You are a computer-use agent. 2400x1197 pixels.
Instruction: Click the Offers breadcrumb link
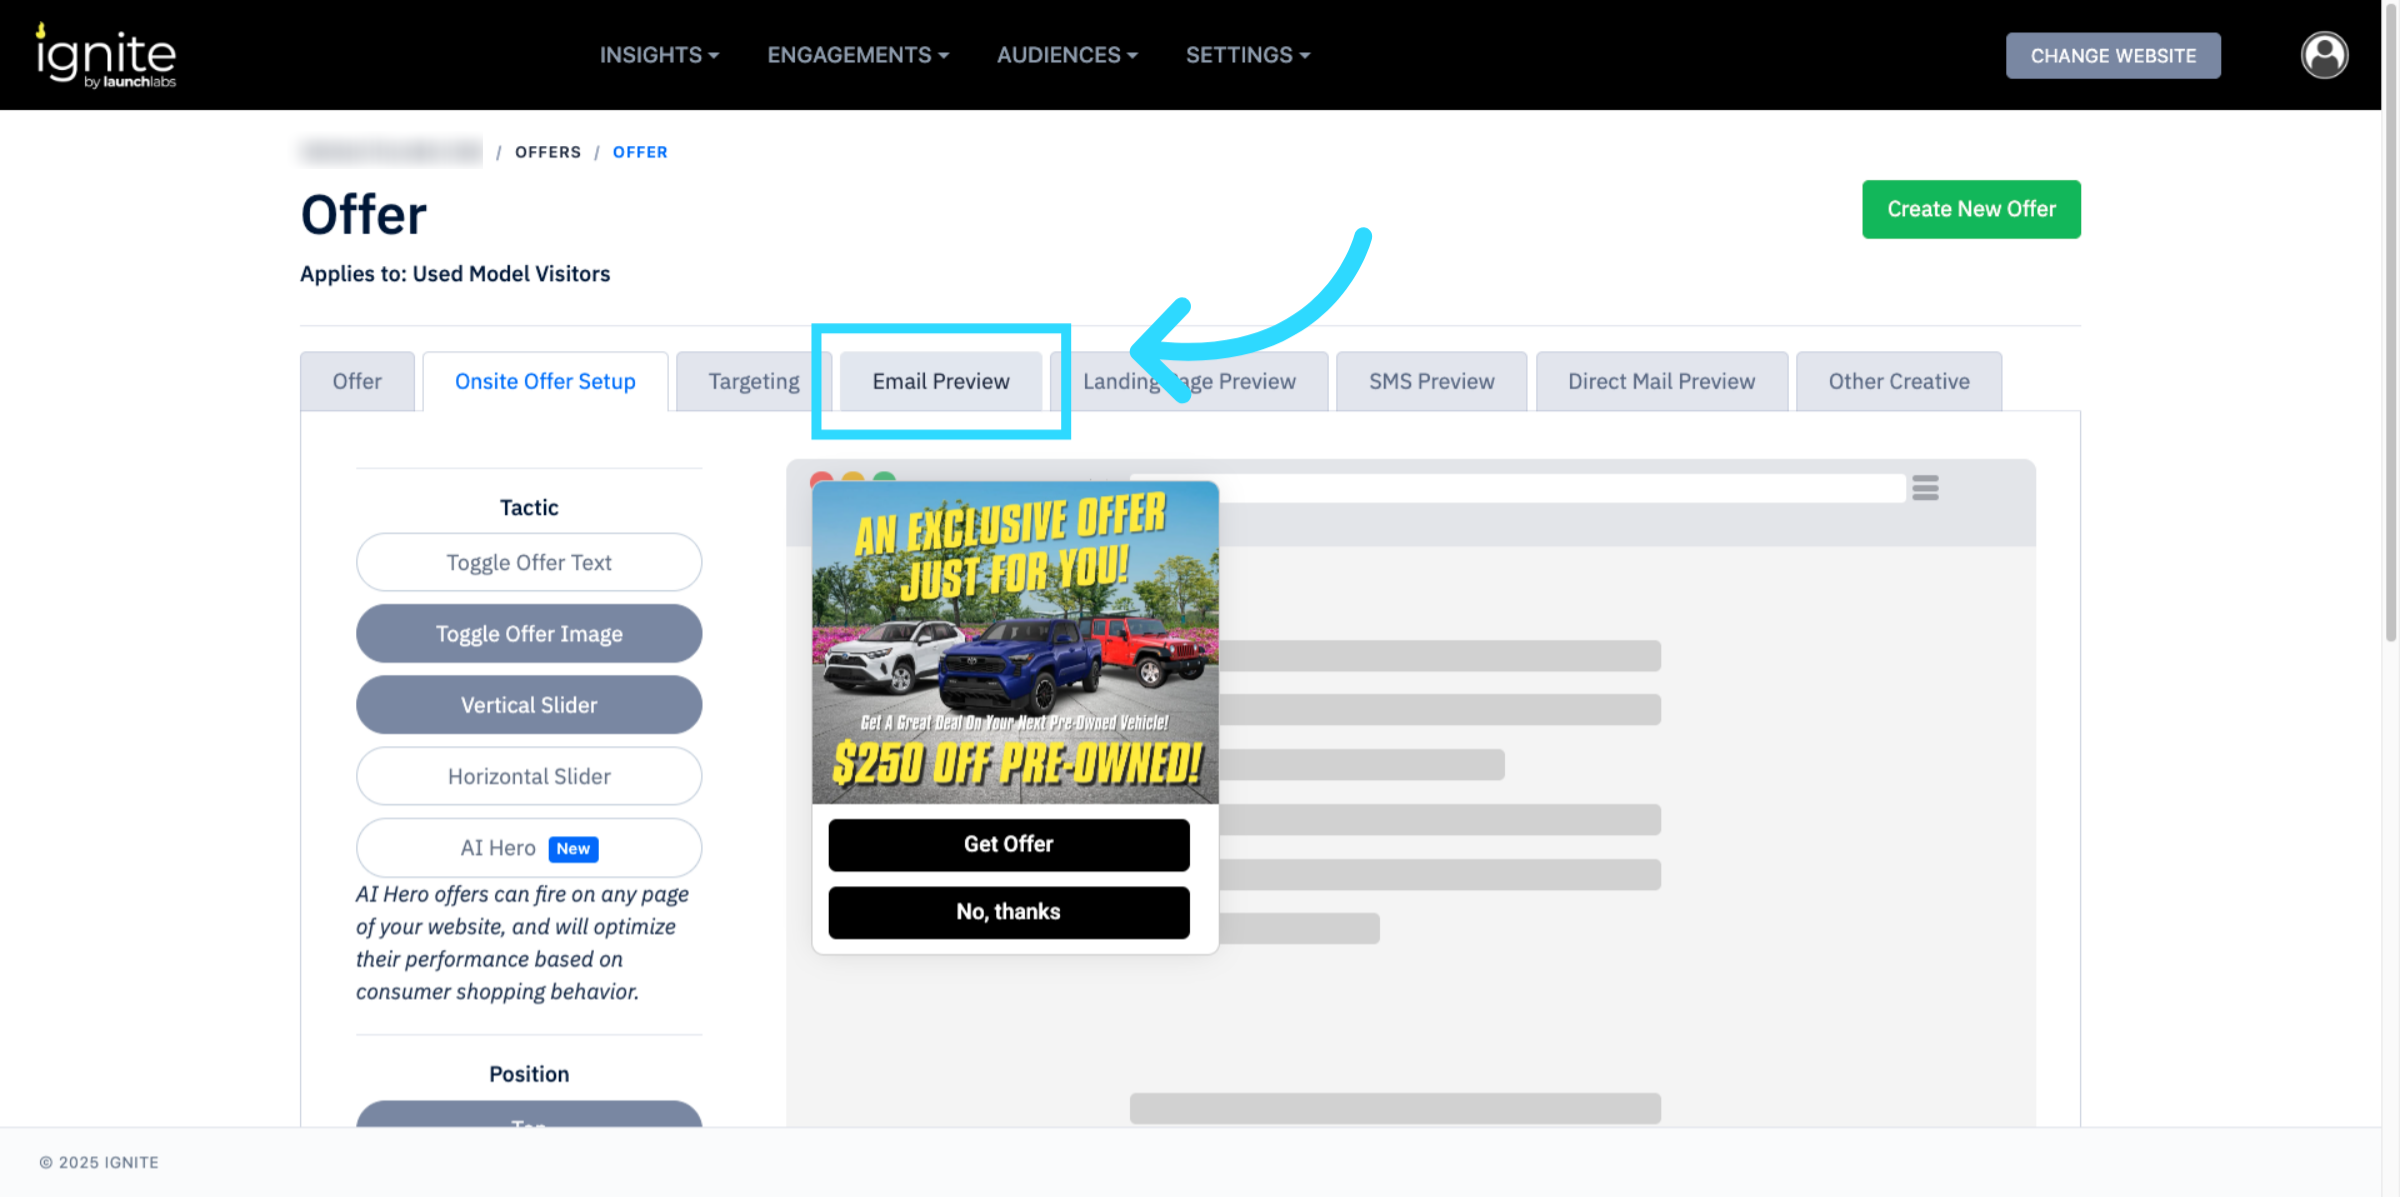(548, 152)
